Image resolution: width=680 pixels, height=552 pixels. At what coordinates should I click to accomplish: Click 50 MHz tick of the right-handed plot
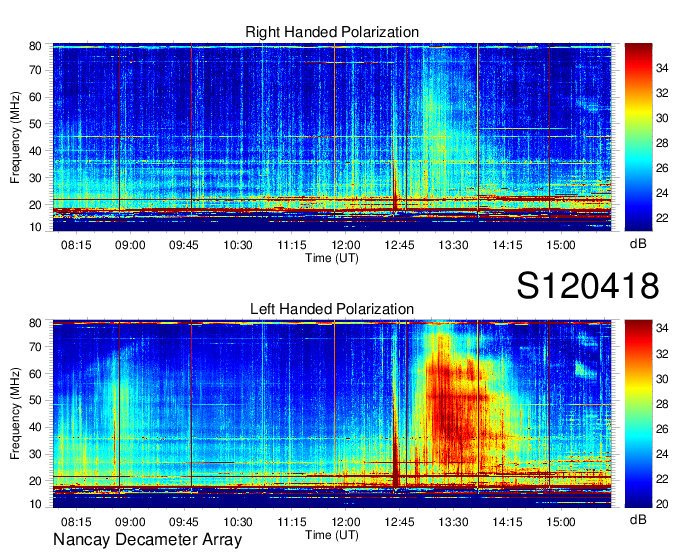35,124
